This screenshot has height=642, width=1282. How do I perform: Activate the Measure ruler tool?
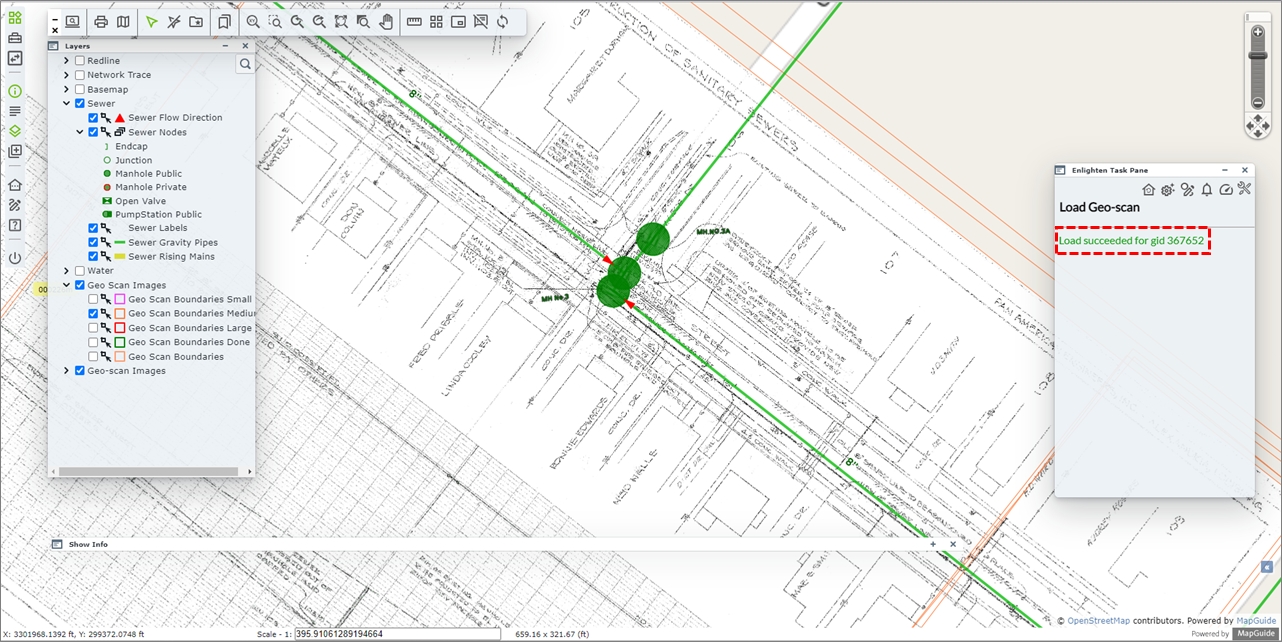pos(414,21)
